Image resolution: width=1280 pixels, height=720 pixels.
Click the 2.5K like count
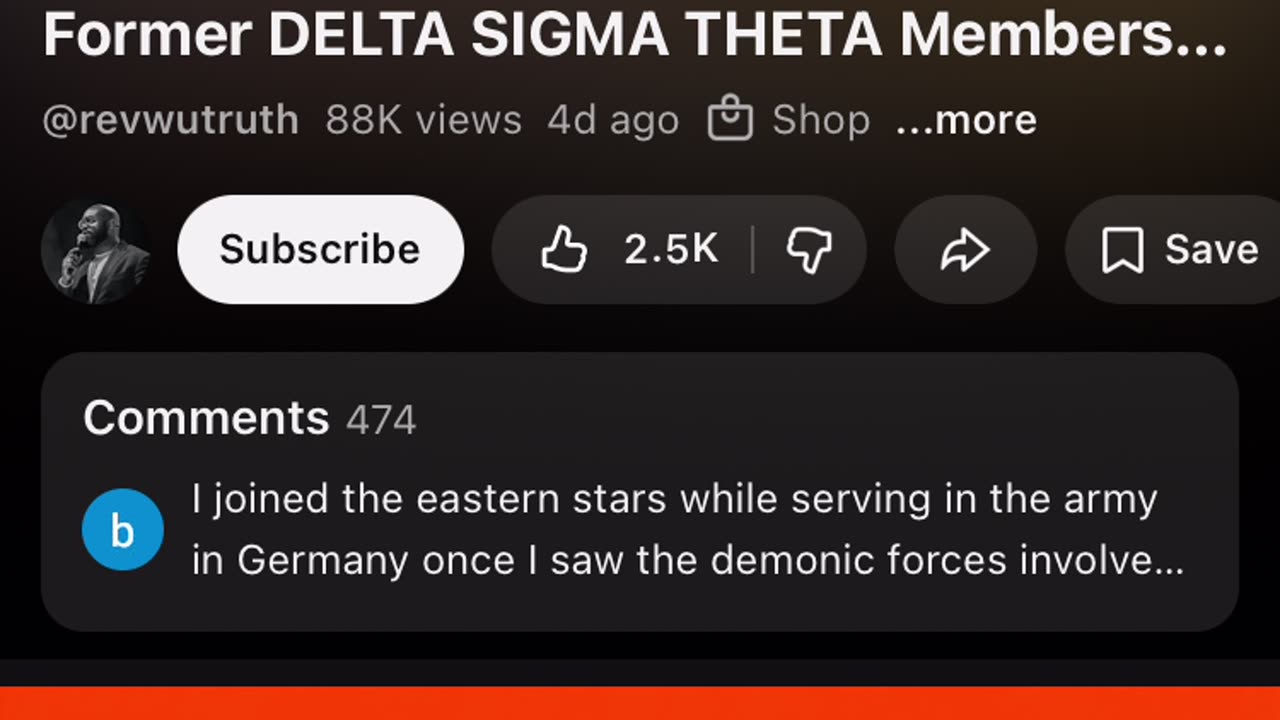[671, 250]
